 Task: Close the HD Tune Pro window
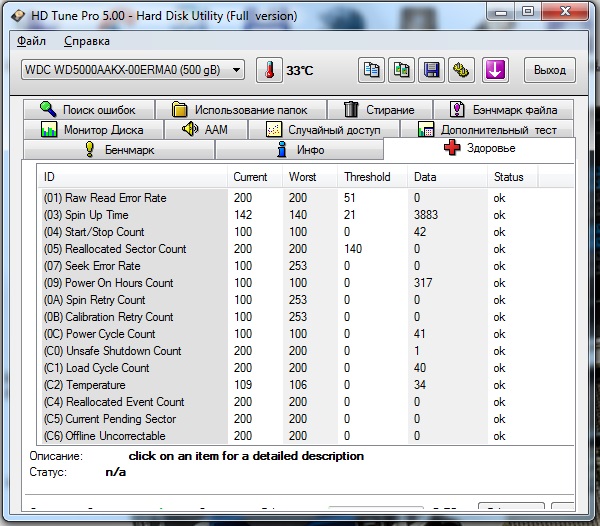pyautogui.click(x=565, y=12)
